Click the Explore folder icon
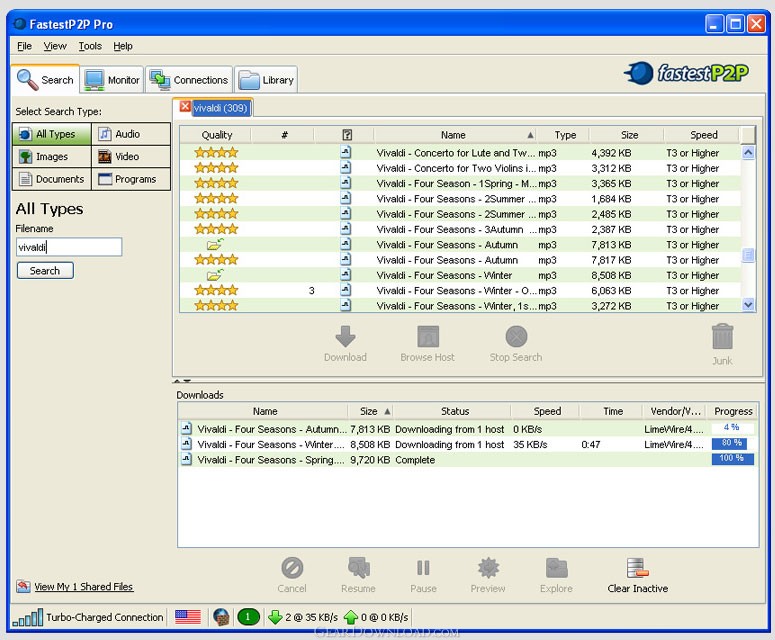The width and height of the screenshot is (775, 640). pos(557,568)
